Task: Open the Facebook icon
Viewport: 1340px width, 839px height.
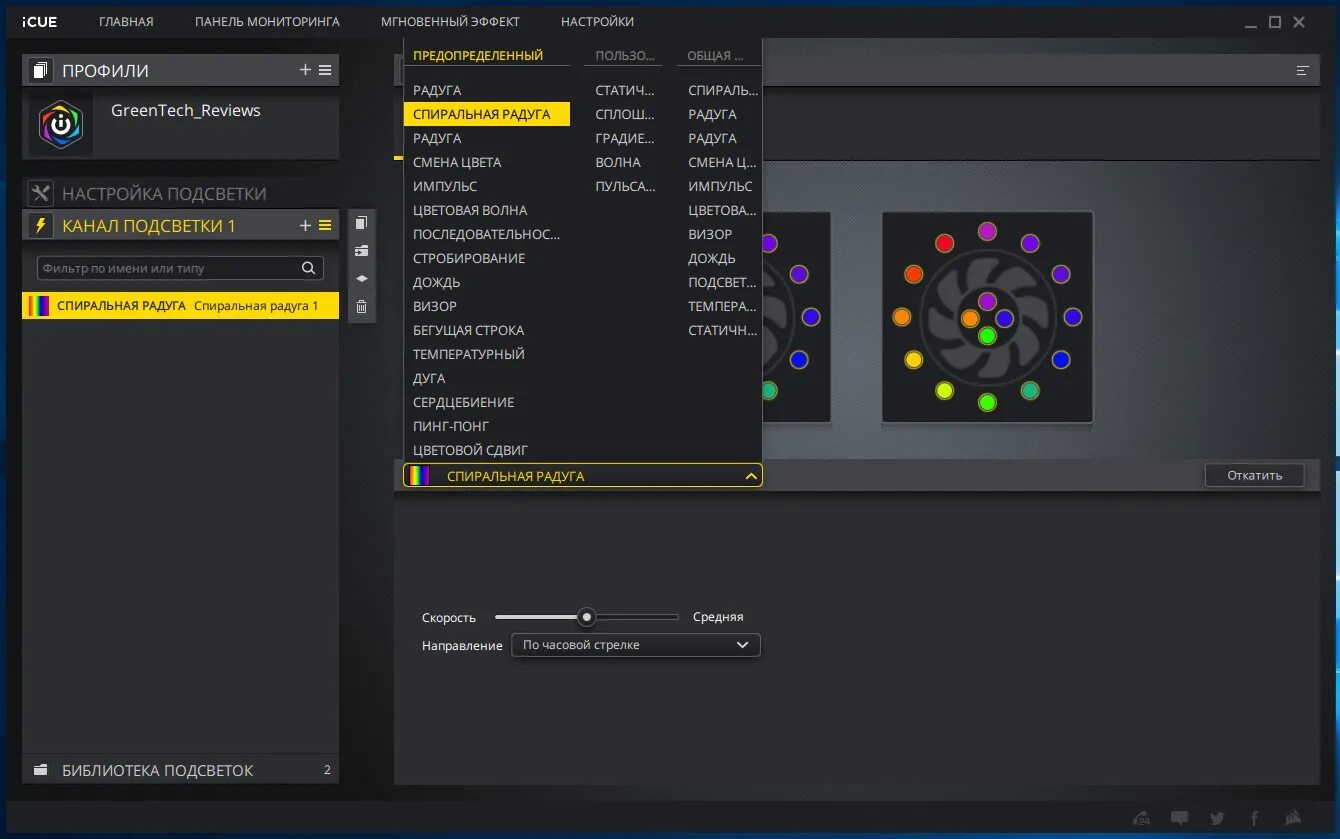Action: [x=1254, y=818]
